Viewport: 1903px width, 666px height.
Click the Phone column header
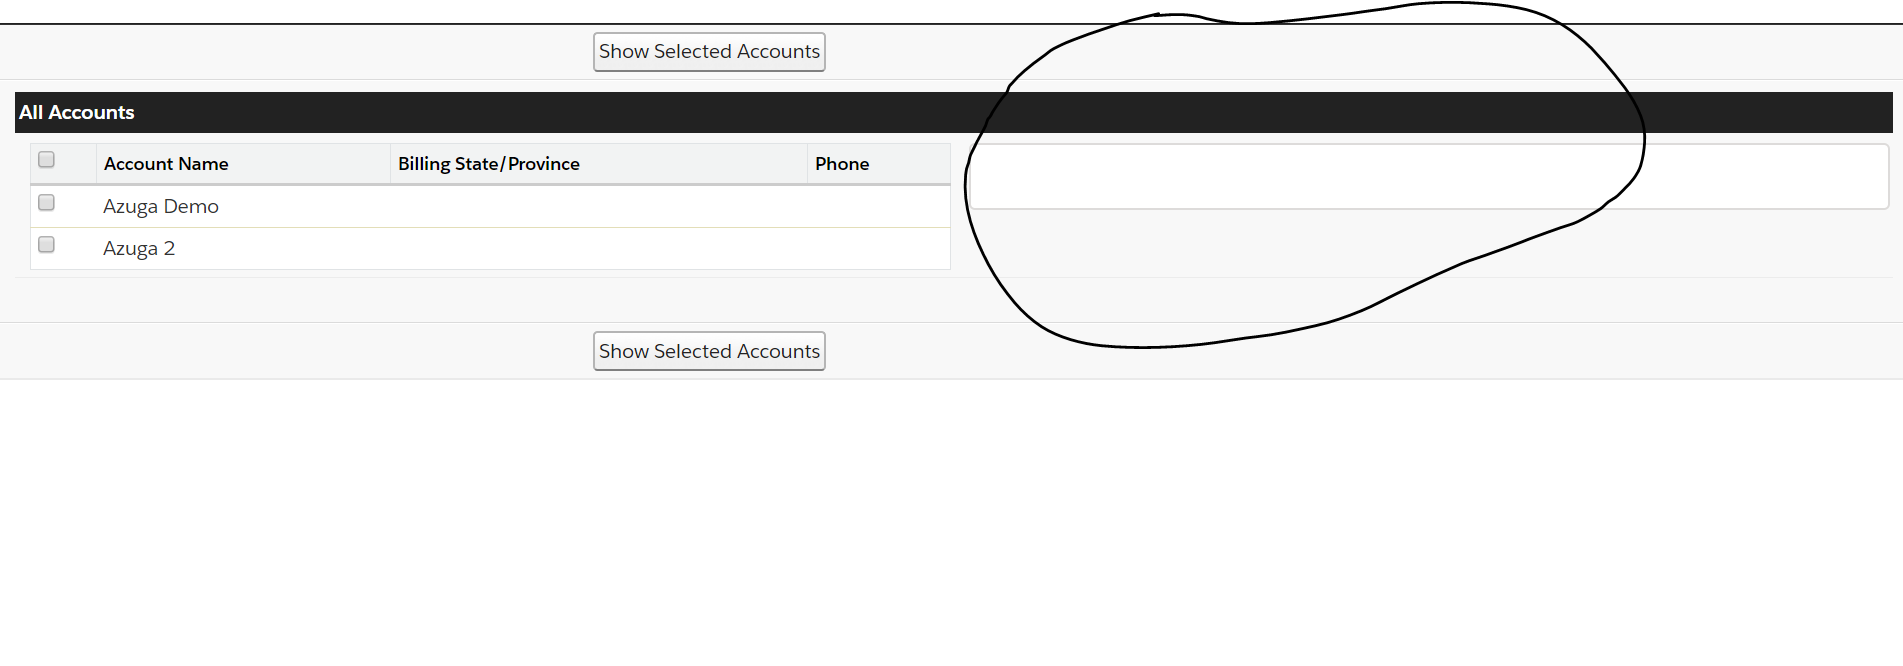[841, 164]
